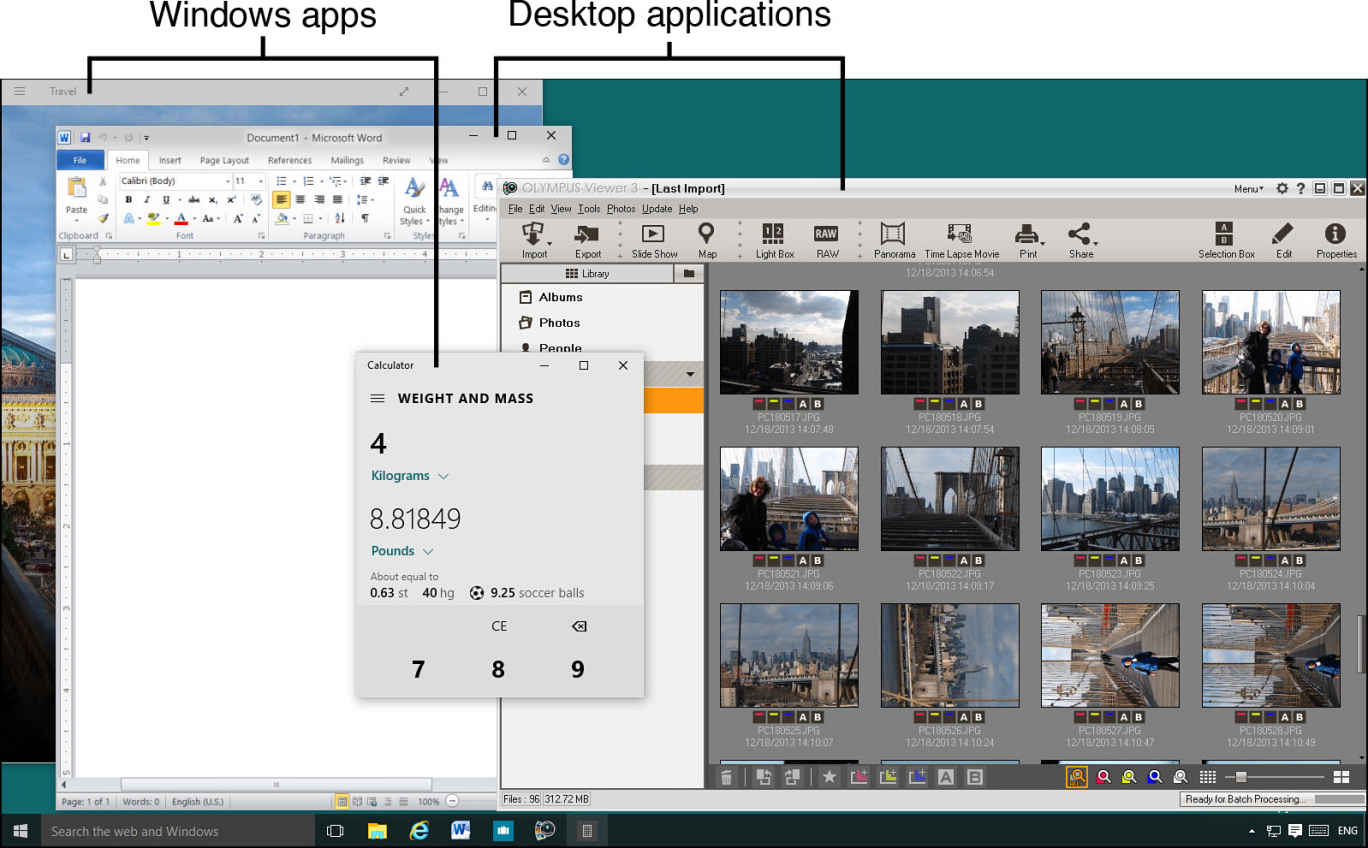Switch to the Page Layout tab in Word
1368x848 pixels.
coord(224,160)
